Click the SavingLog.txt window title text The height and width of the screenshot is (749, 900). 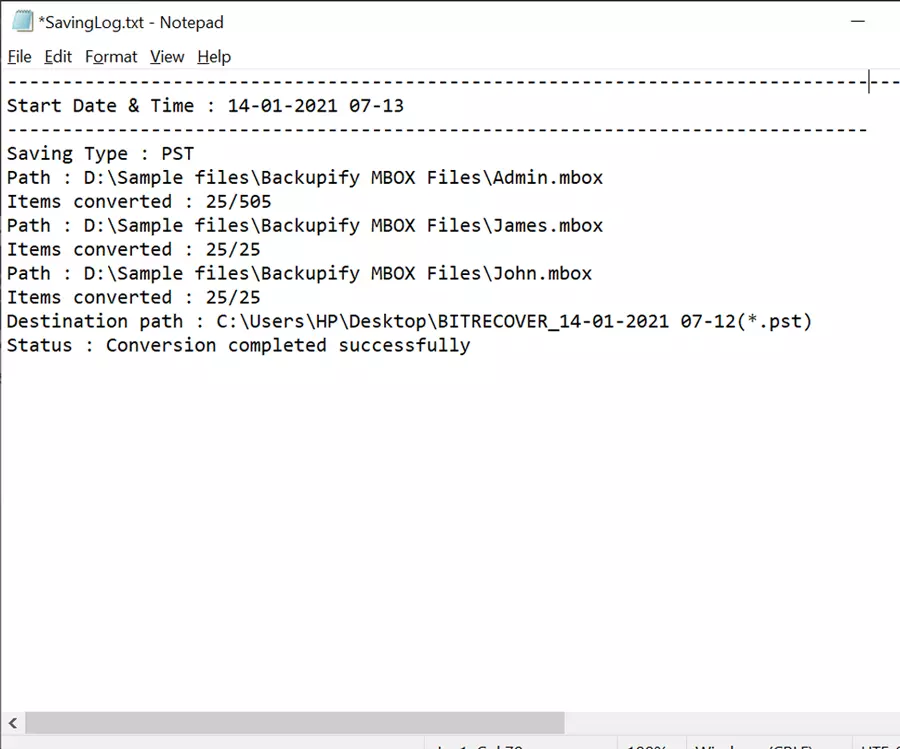[131, 22]
